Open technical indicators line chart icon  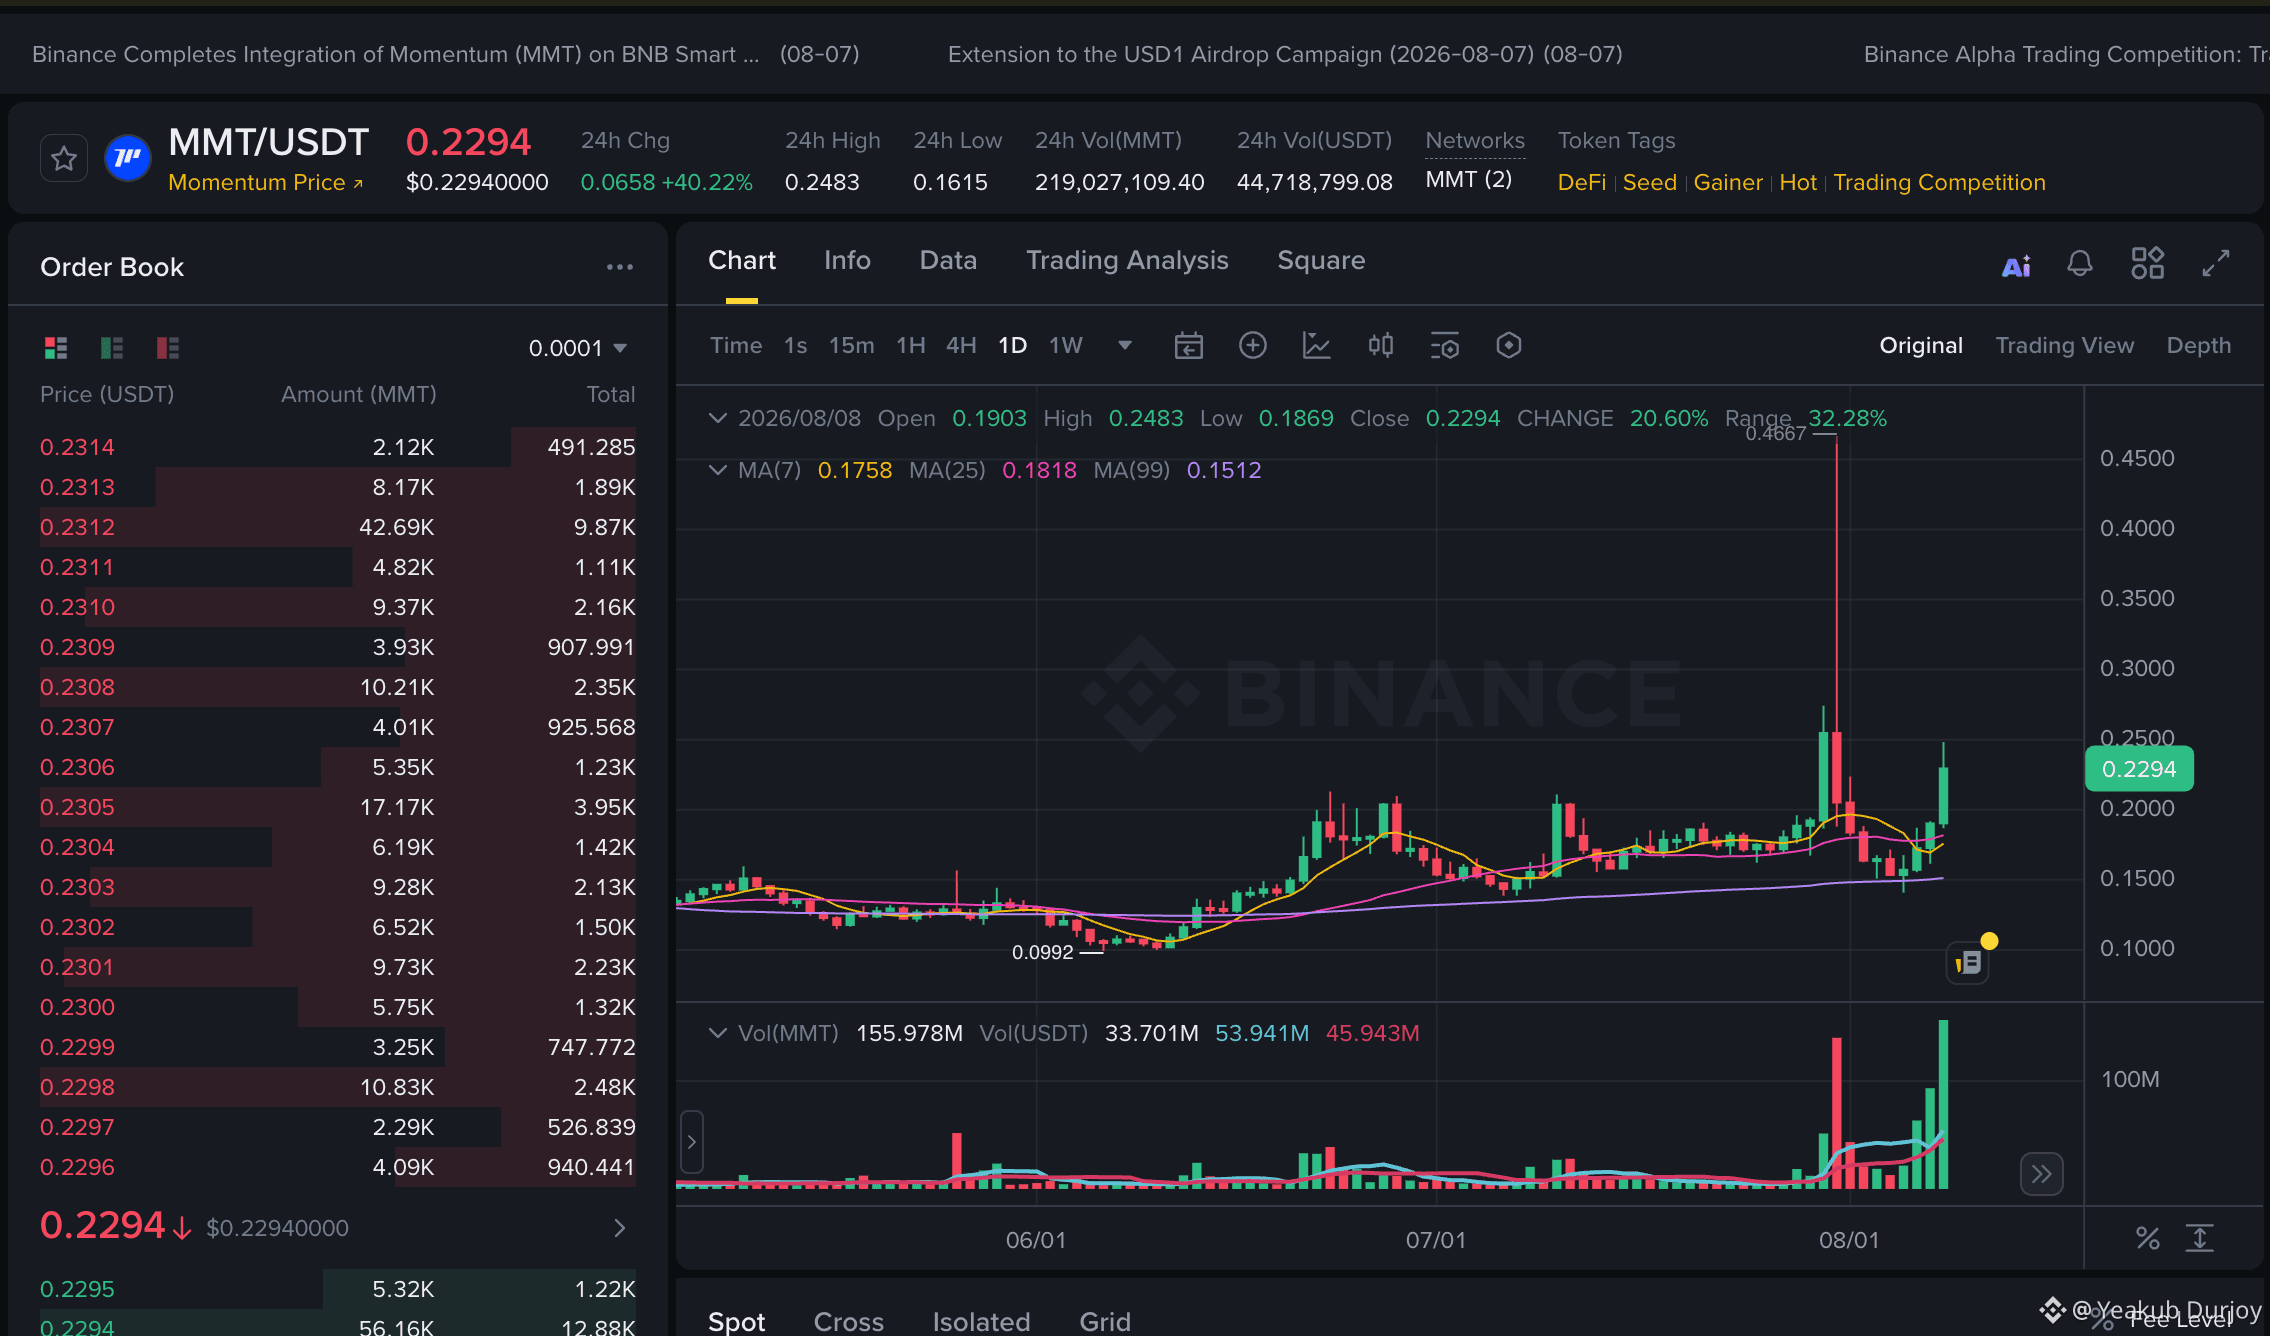point(1317,346)
